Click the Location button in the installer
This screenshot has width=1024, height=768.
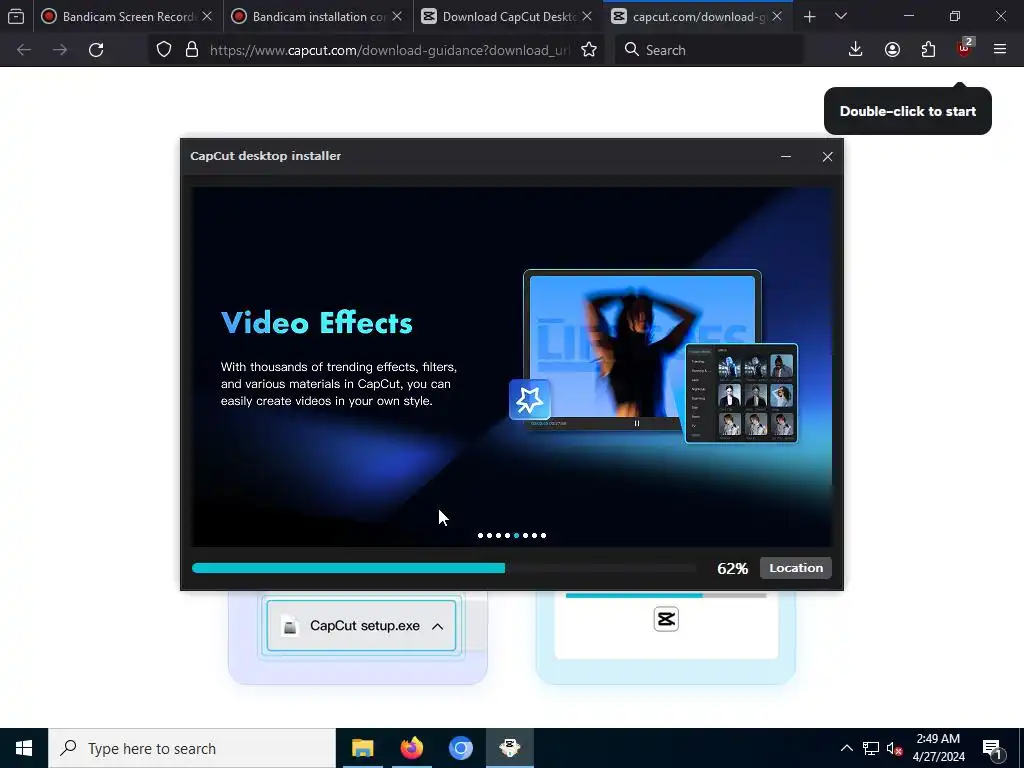(795, 568)
